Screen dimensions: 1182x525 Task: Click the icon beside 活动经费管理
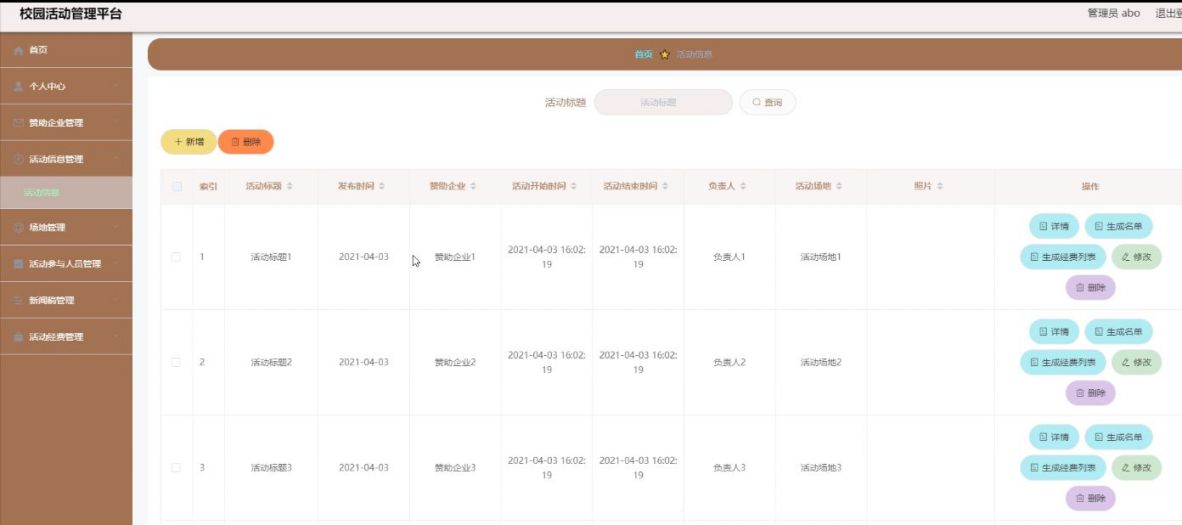[19, 337]
